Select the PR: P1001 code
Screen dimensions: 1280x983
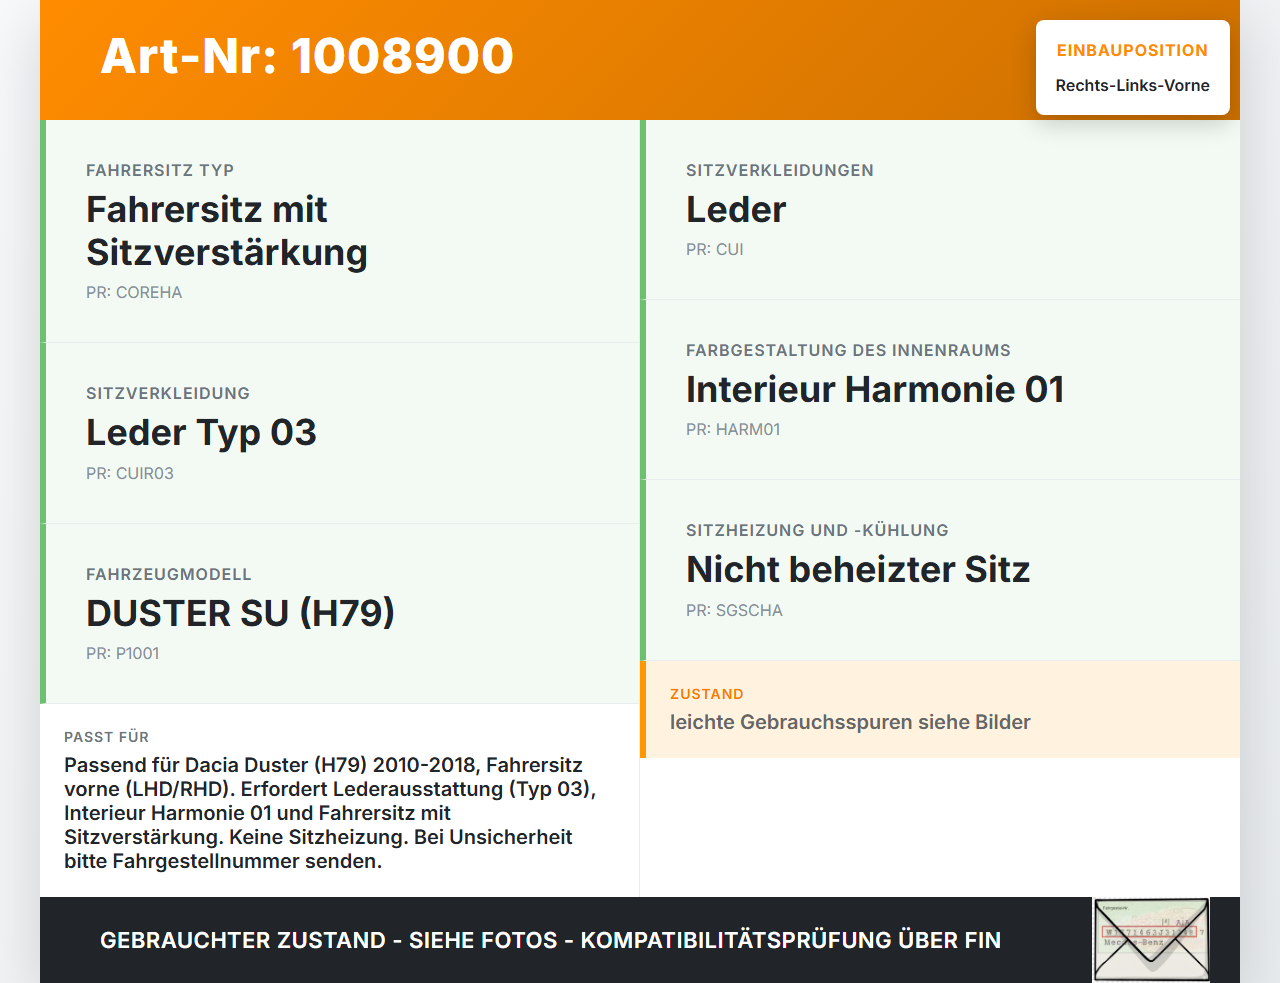pos(123,653)
